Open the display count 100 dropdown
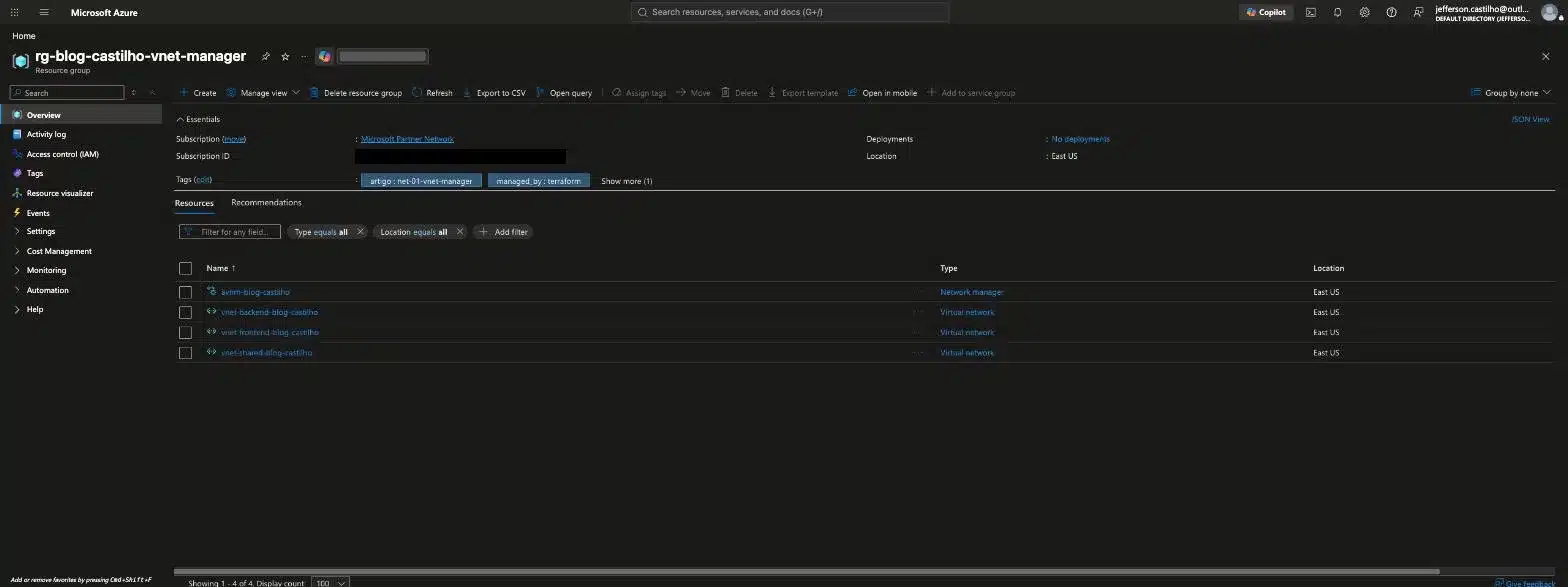Viewport: 1568px width, 587px height. 330,582
